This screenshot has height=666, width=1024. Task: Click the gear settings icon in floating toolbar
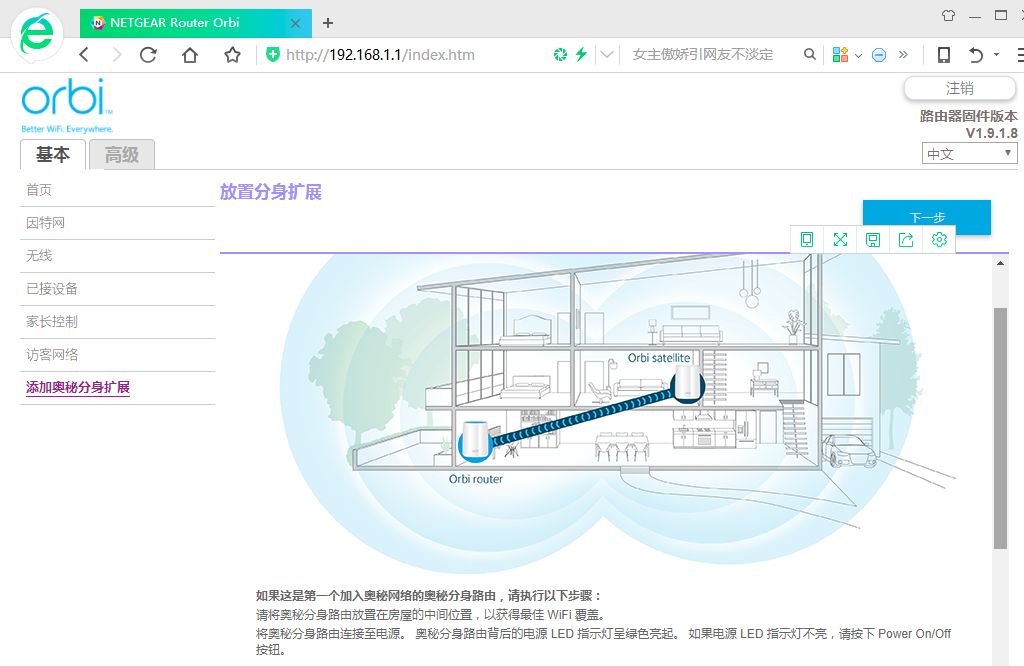pos(939,240)
